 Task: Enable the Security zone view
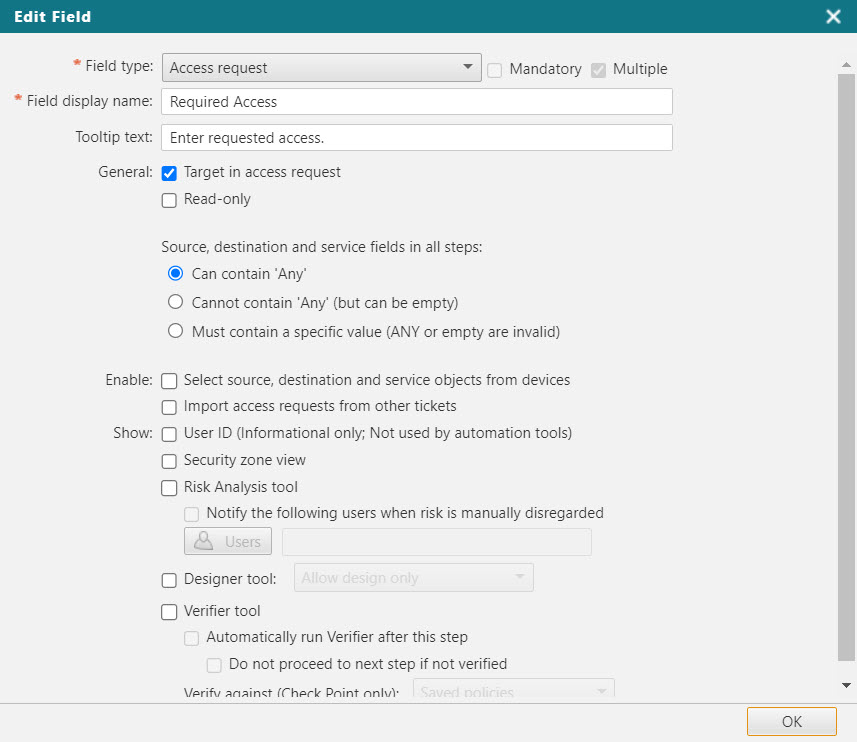(169, 461)
